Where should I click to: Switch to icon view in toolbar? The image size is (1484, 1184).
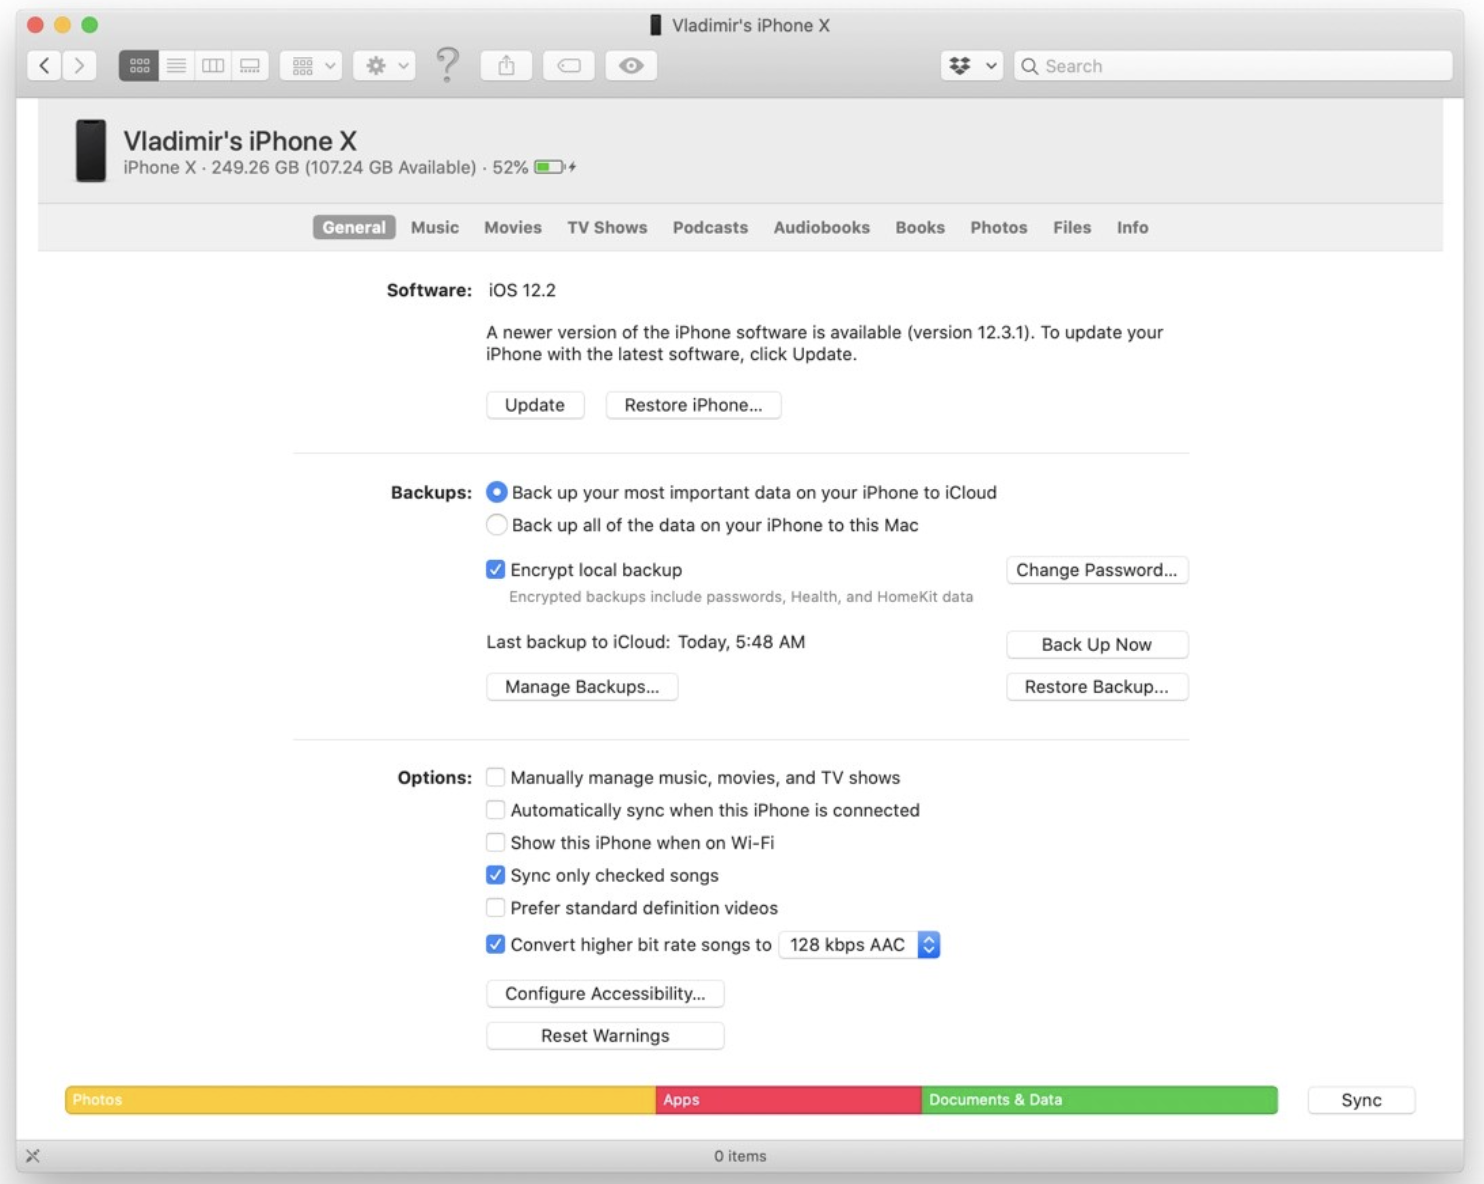139,66
